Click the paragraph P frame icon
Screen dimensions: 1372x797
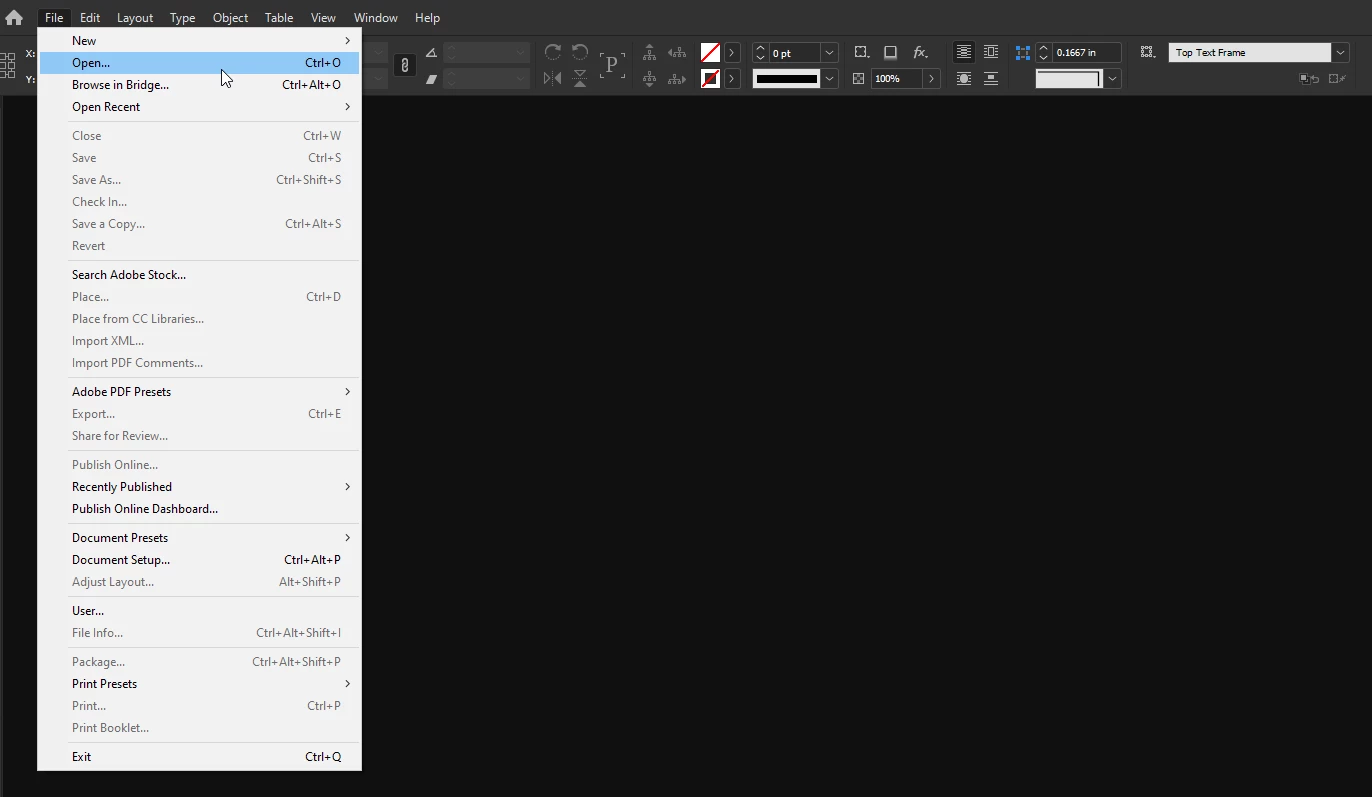point(611,65)
